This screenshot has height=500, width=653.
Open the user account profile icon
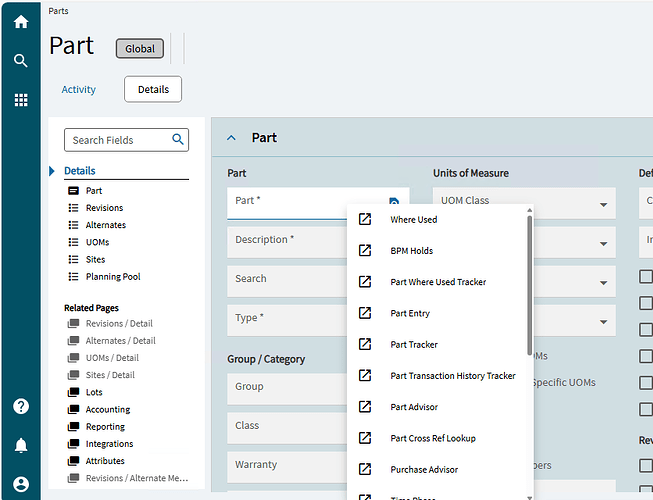click(x=21, y=484)
